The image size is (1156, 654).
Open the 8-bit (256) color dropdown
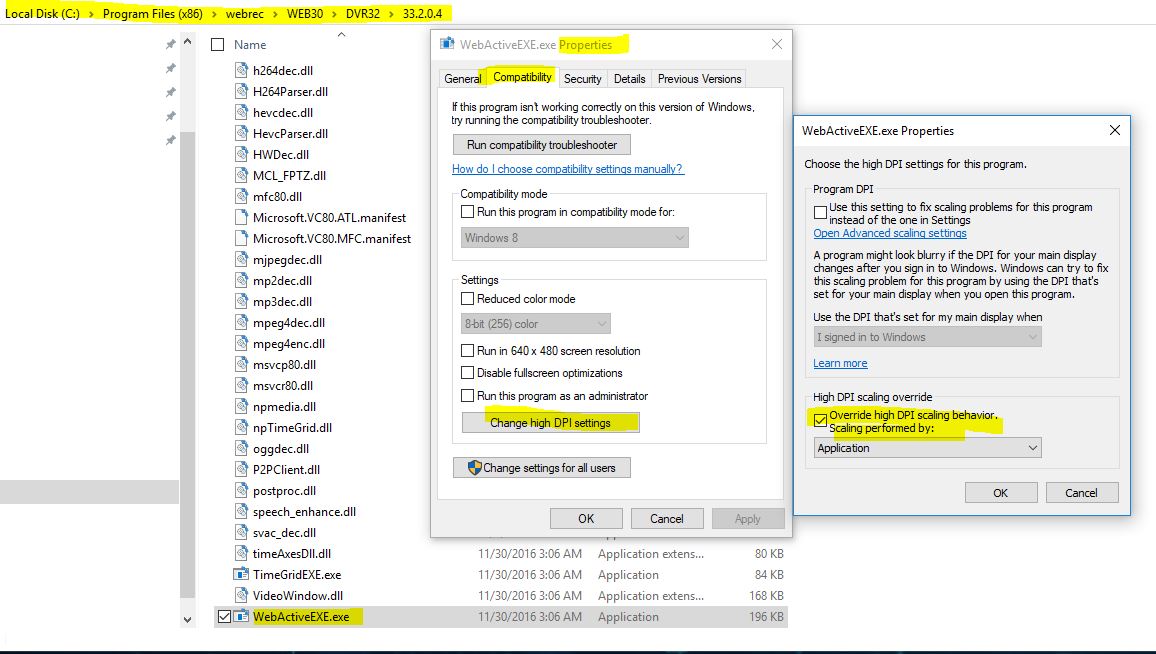click(536, 324)
